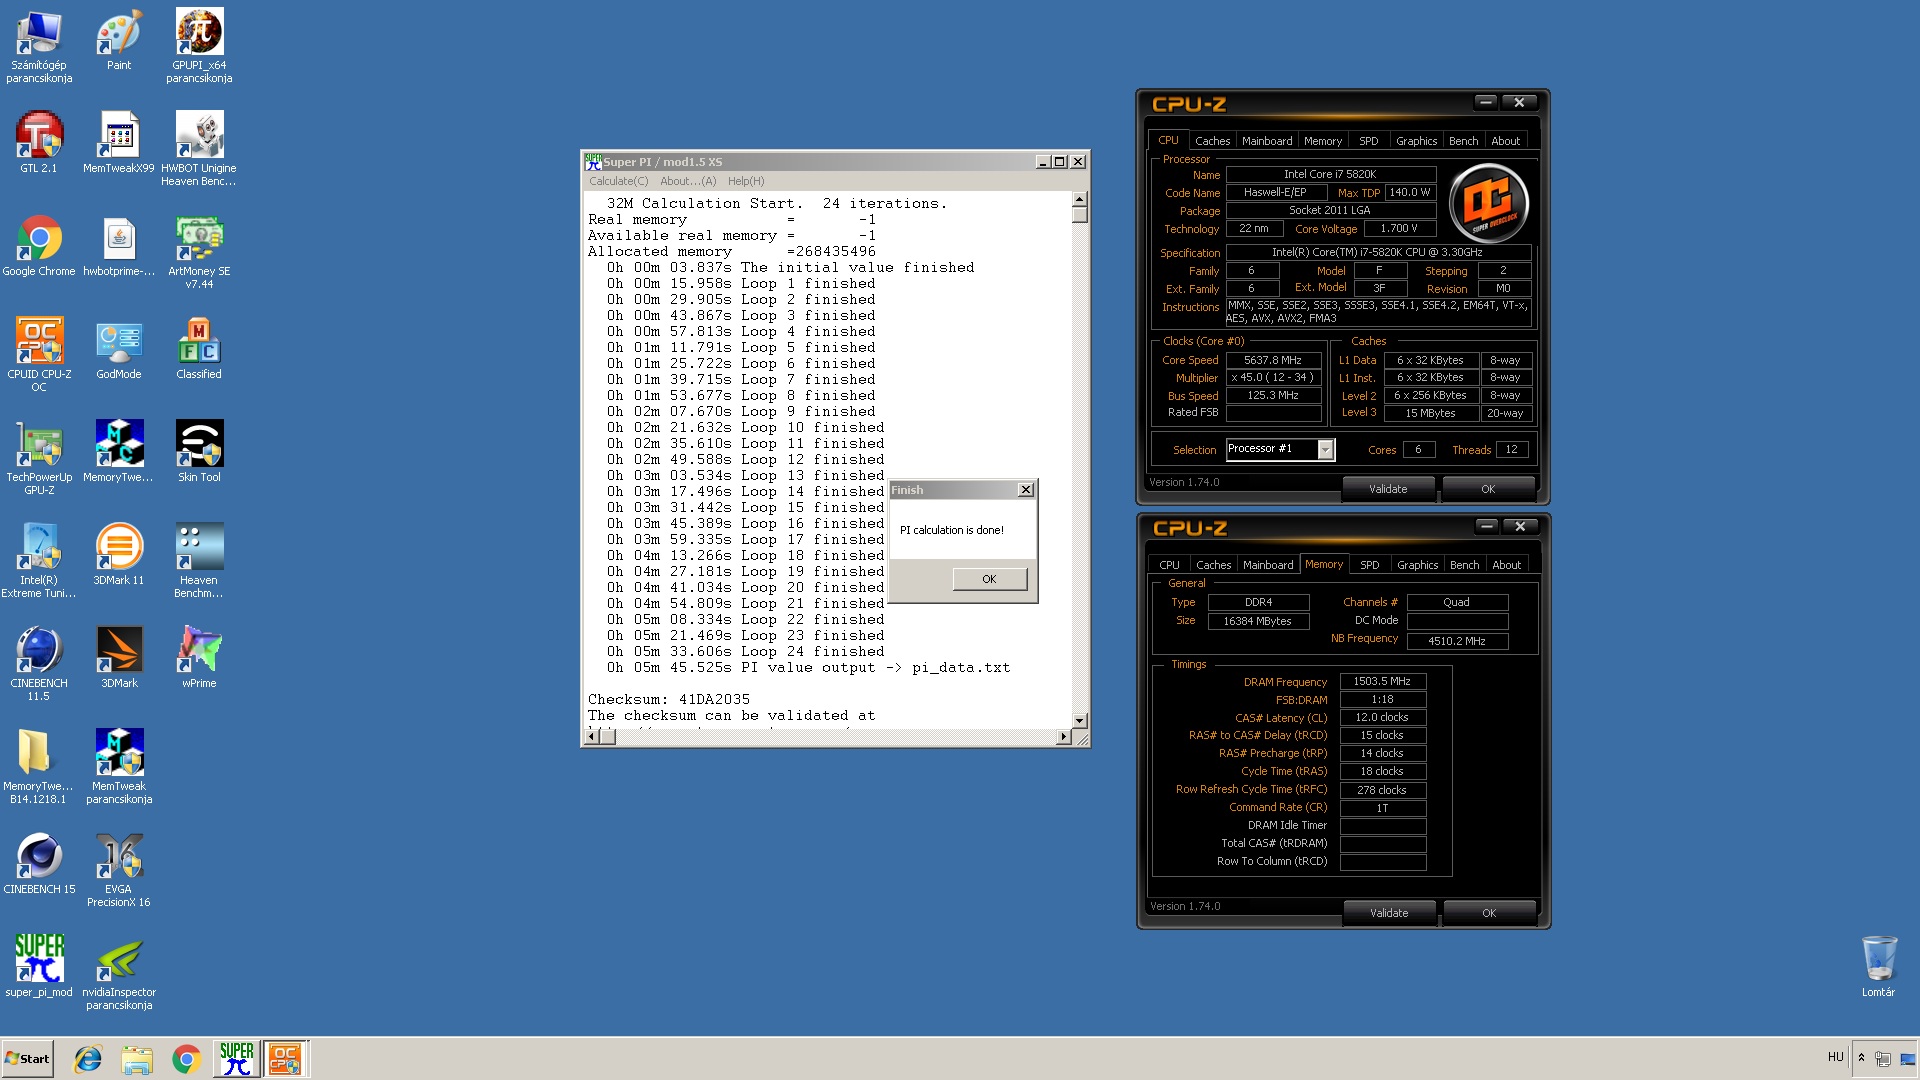Viewport: 1920px width, 1080px height.
Task: Click Validate in upper CPU-Z window
Action: 1388,489
